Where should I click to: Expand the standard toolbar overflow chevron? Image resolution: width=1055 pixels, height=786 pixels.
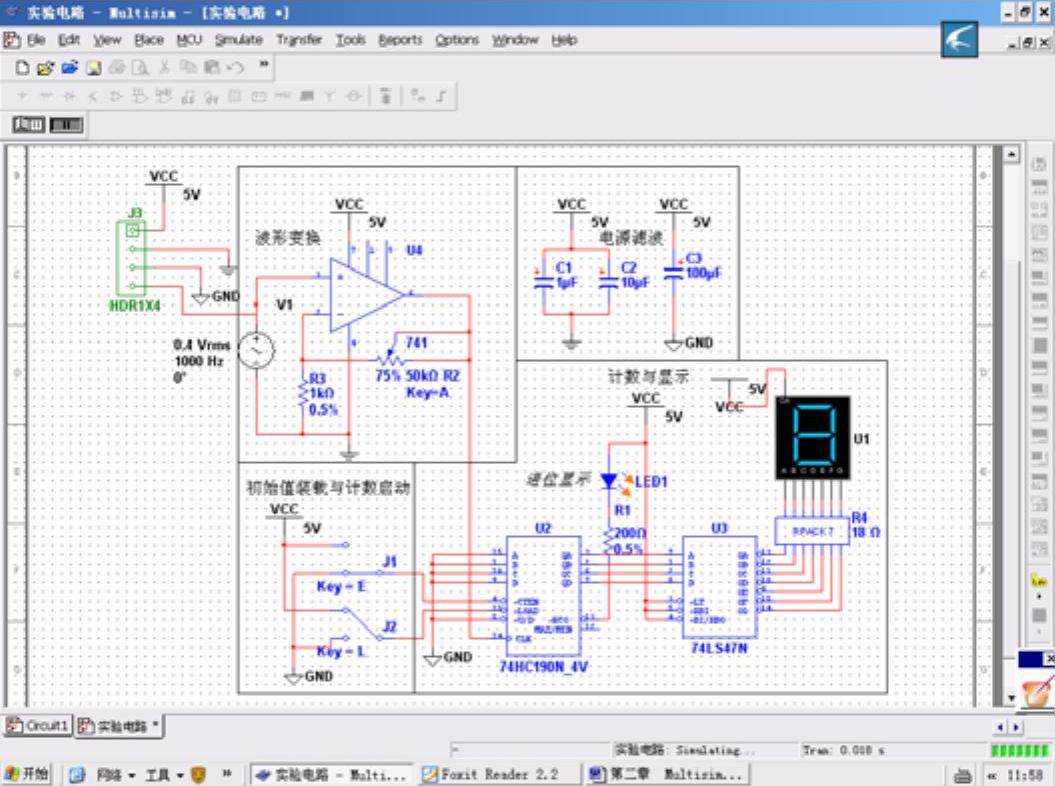click(x=264, y=64)
